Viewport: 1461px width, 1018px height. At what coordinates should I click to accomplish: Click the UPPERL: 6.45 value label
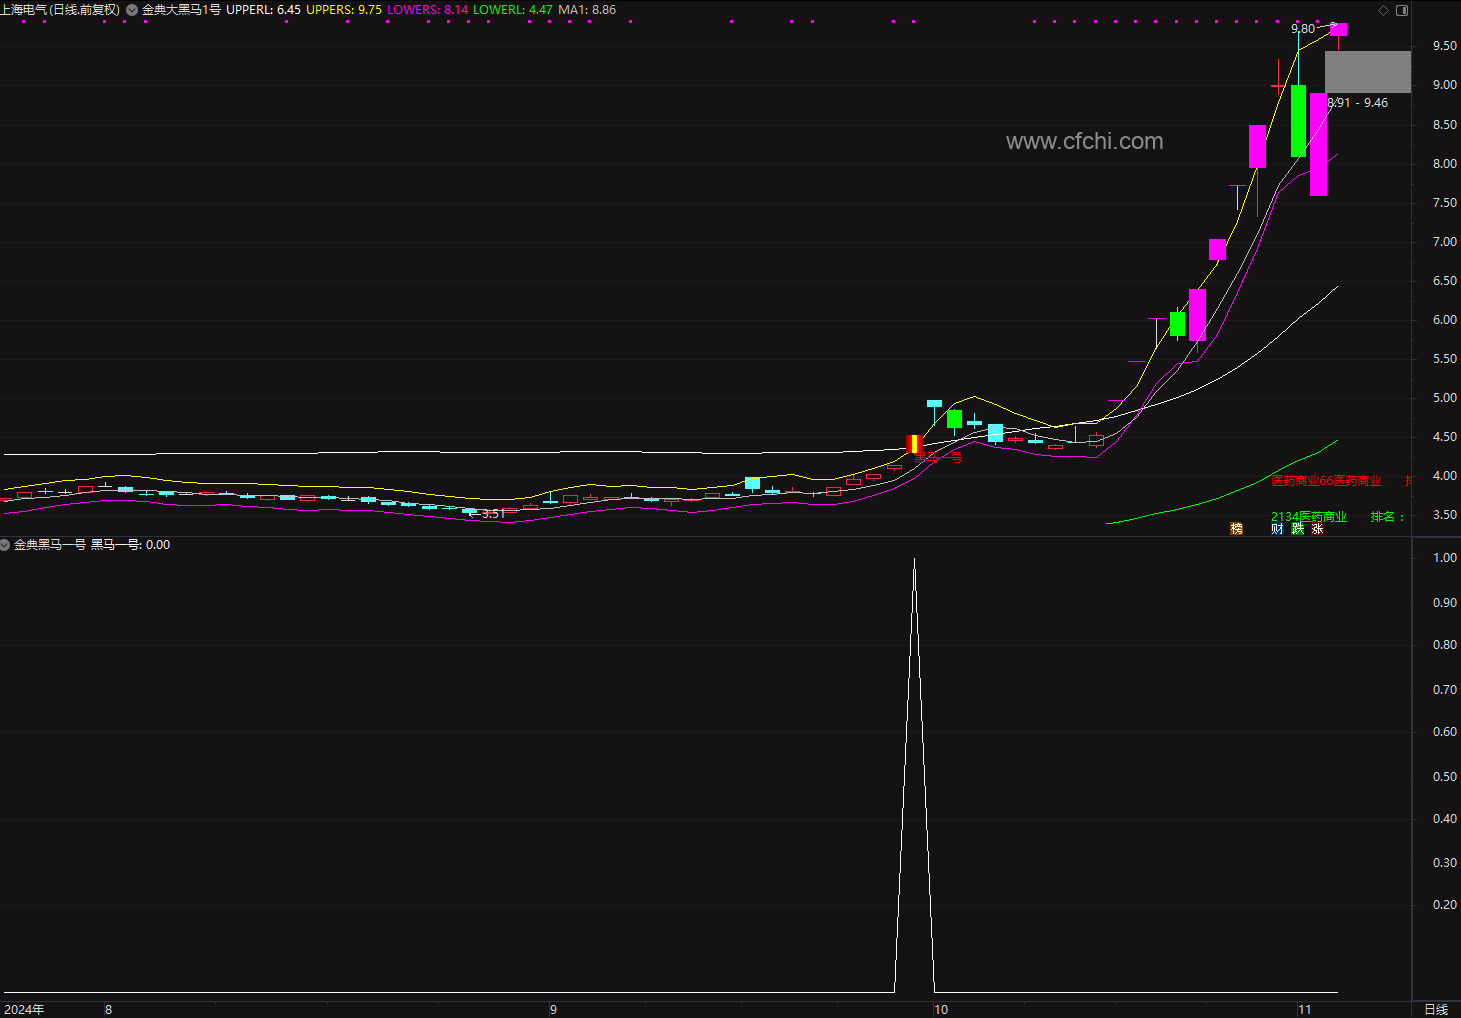coord(264,10)
